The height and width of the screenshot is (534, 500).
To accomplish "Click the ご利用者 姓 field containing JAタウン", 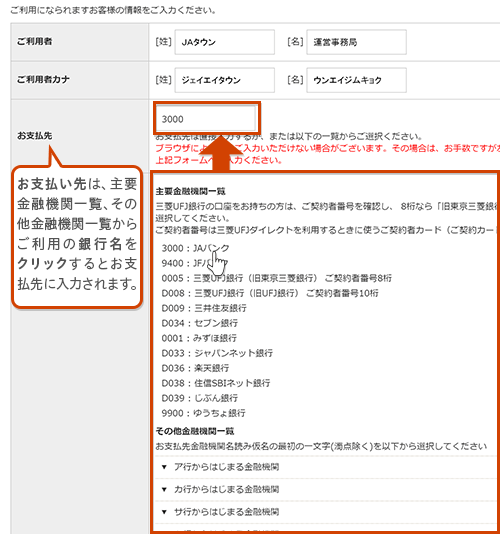I will [225, 42].
